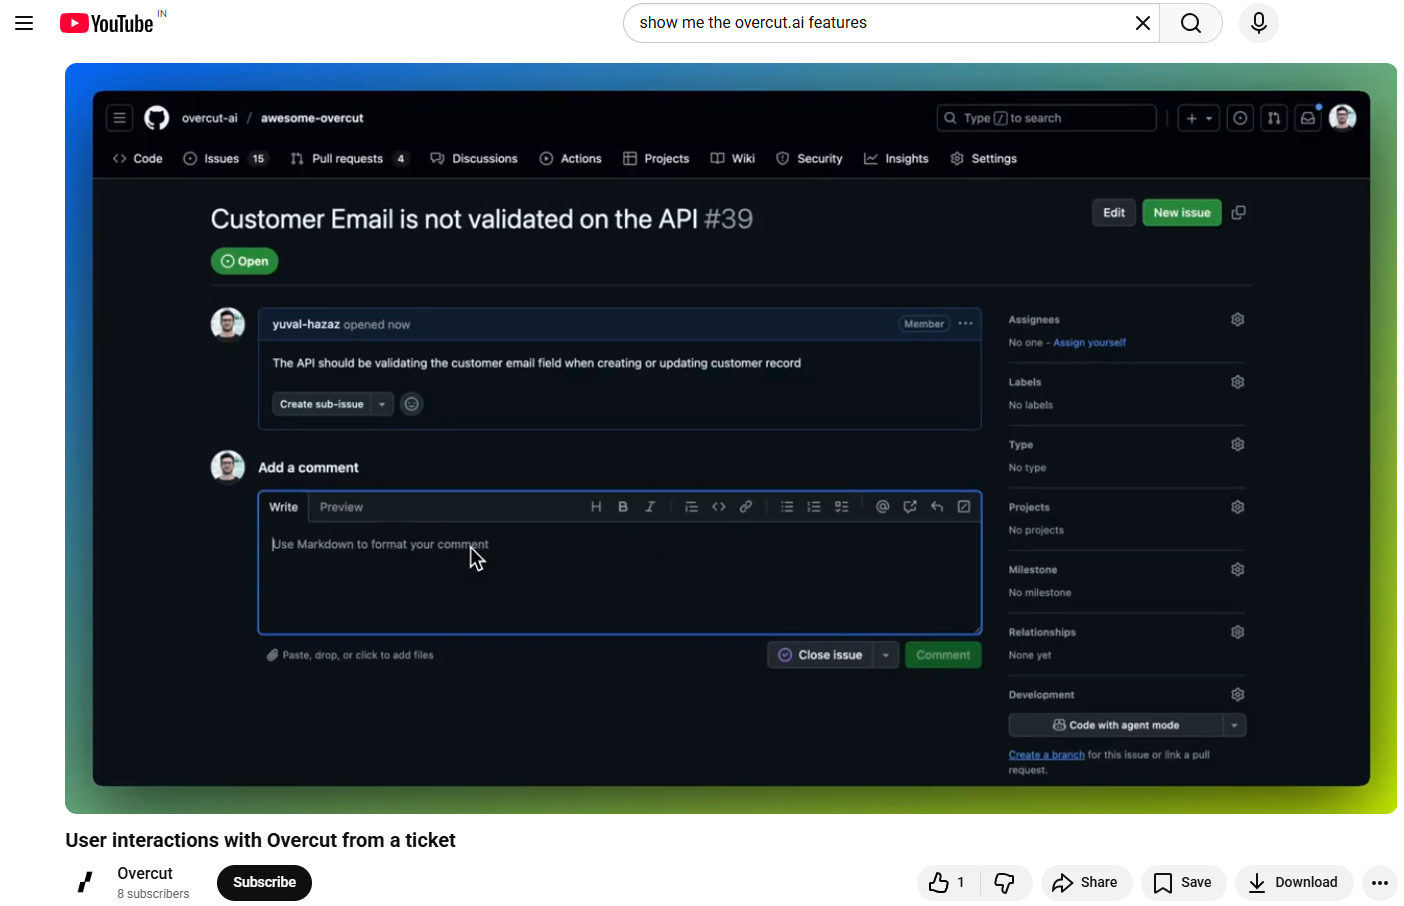Select the Write tab in comment editor
This screenshot has height=906, width=1404.
coord(283,507)
